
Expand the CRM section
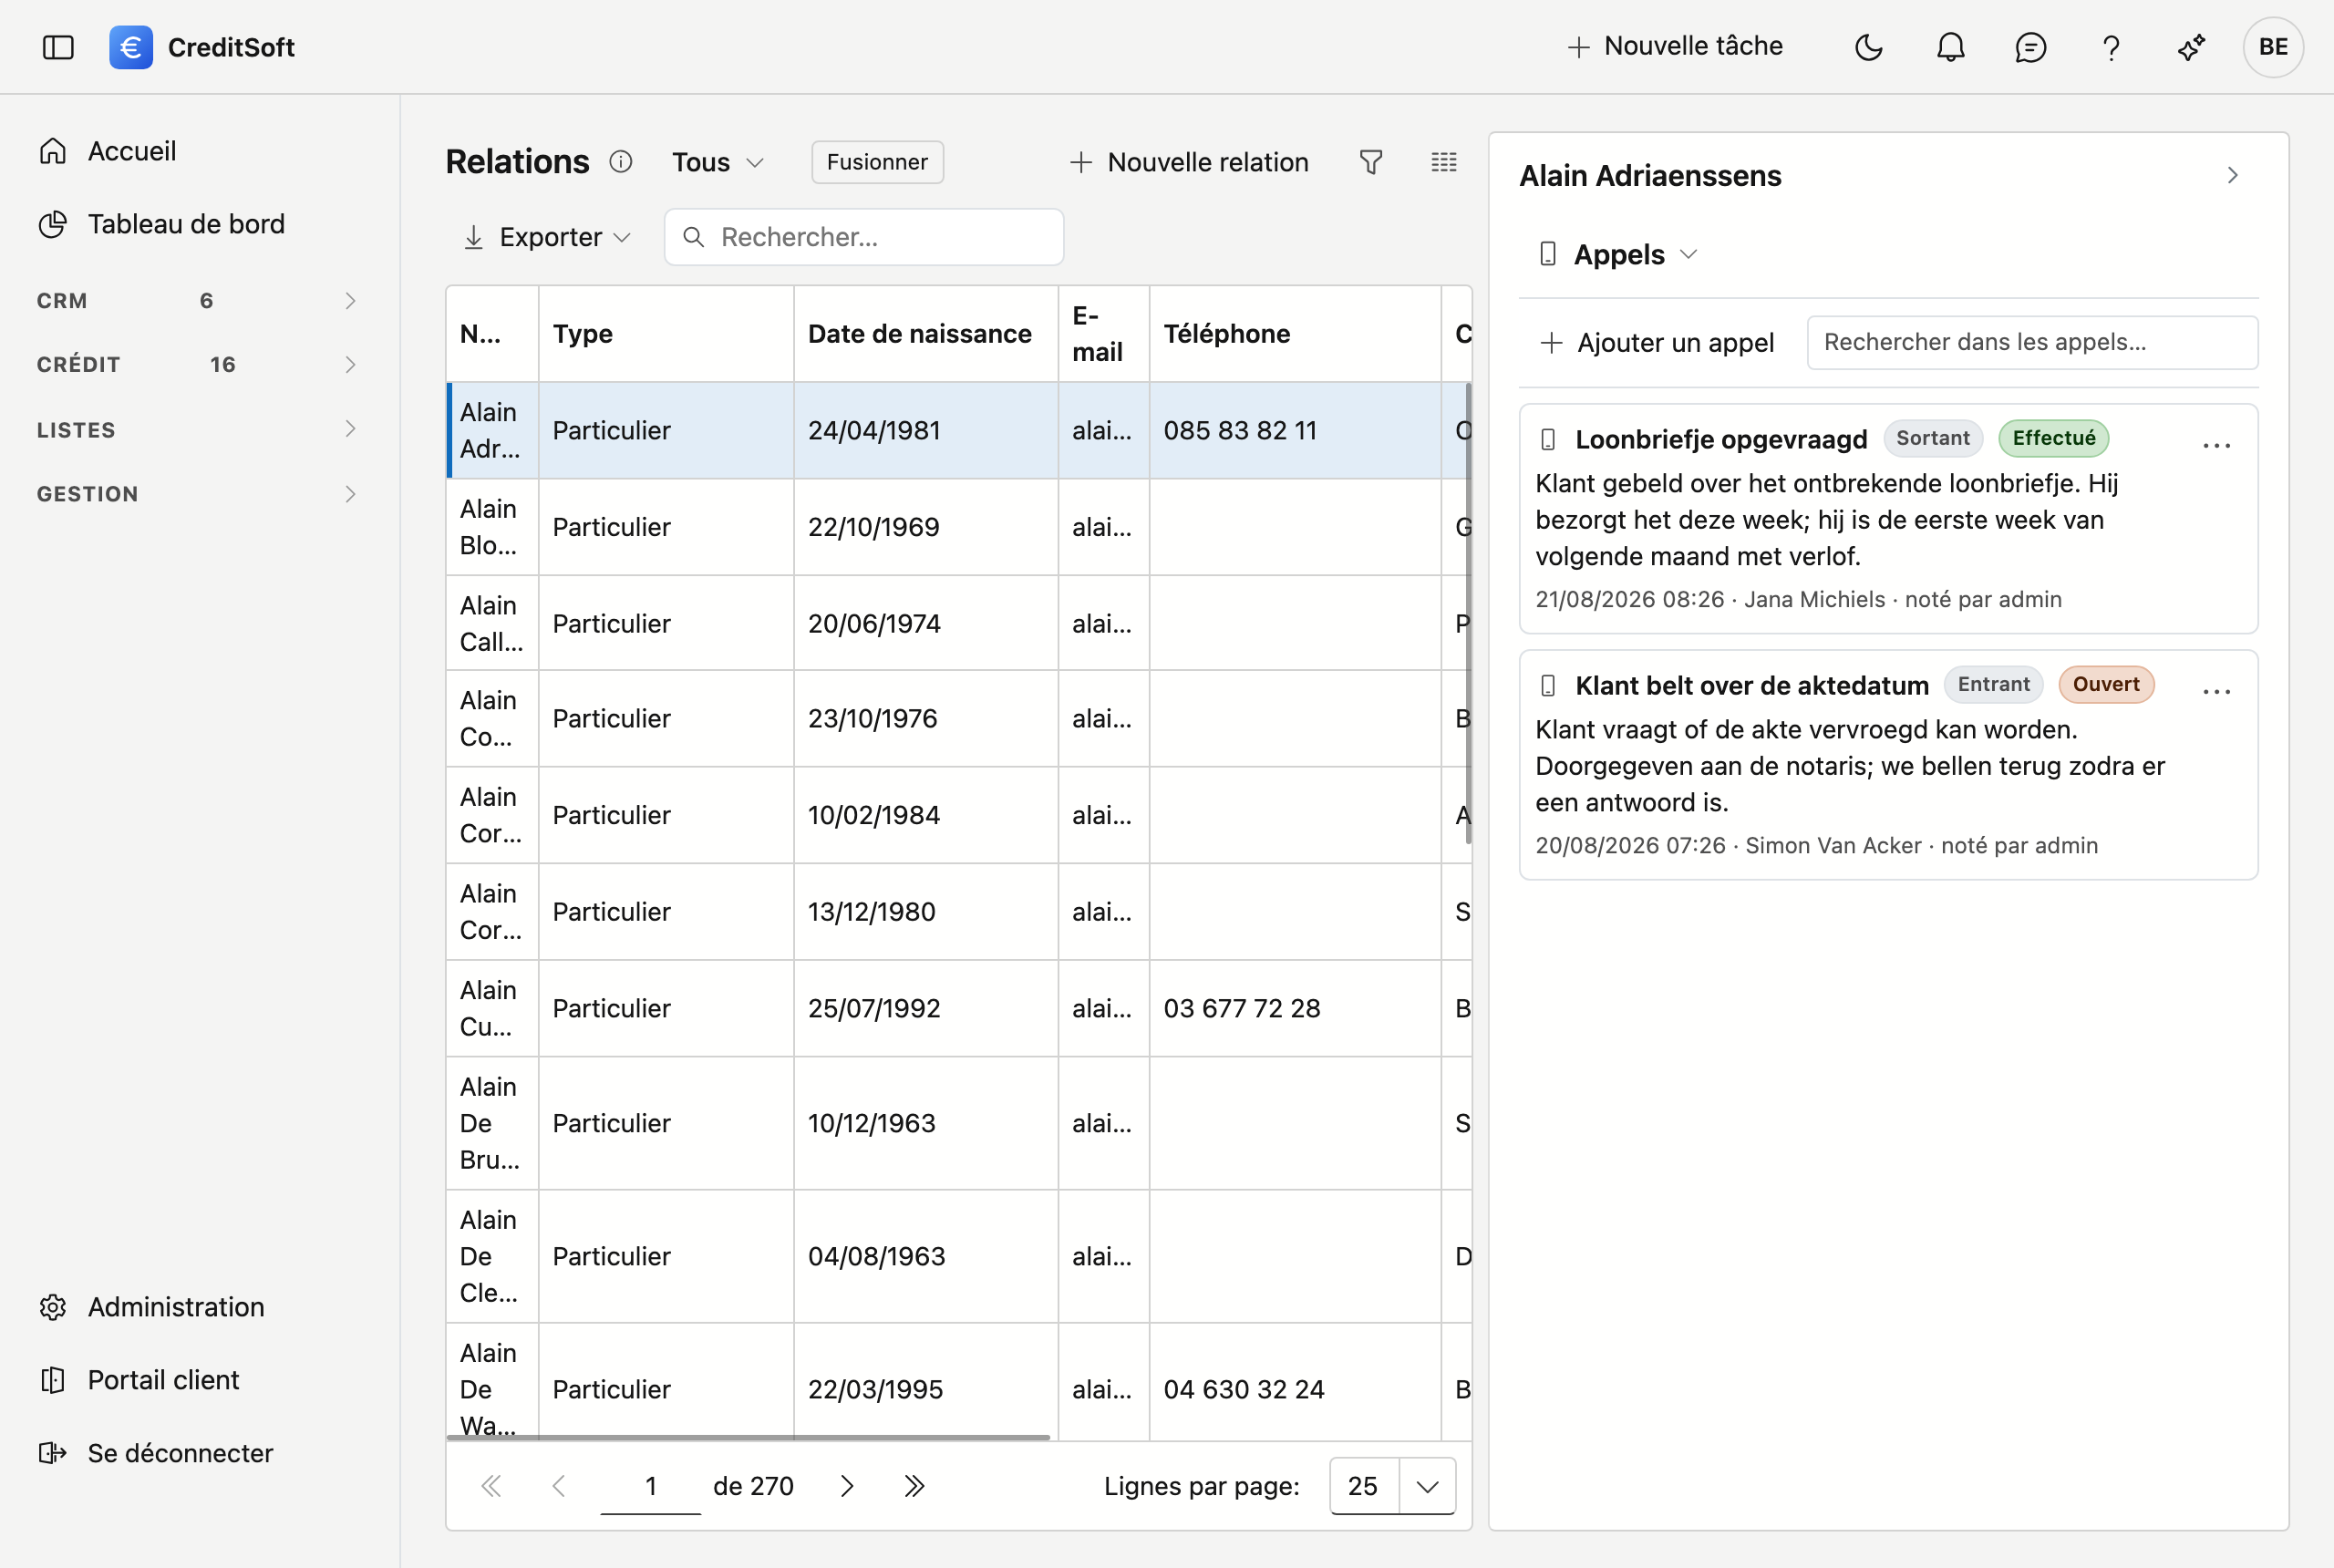point(196,301)
